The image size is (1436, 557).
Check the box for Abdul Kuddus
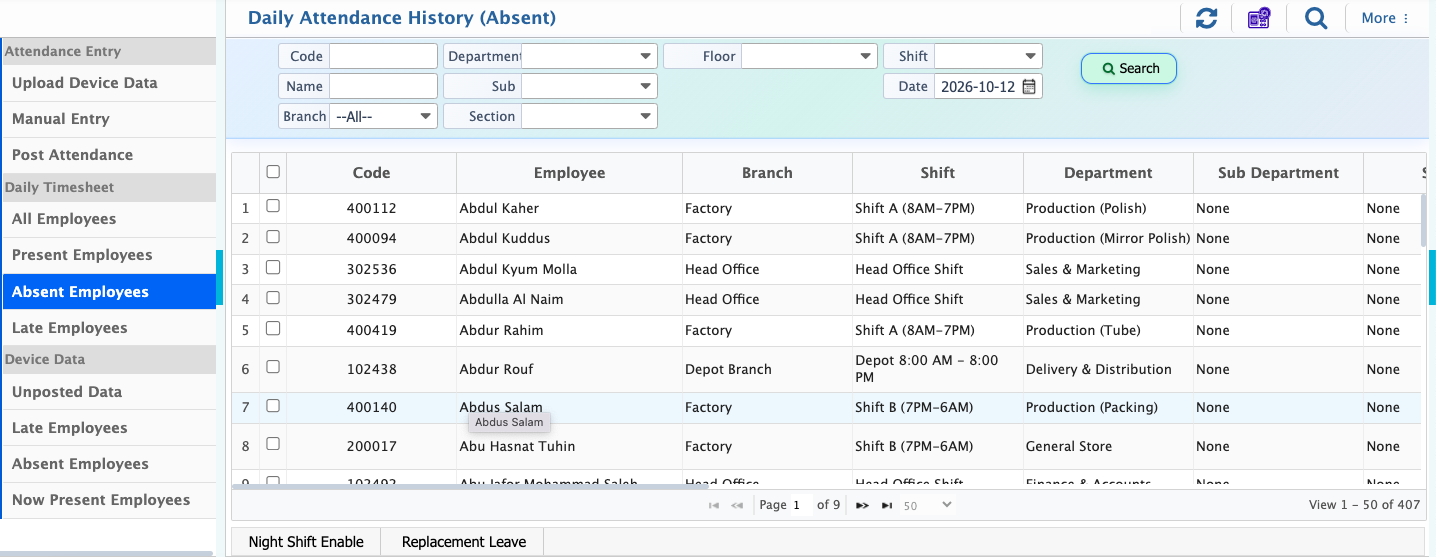pos(273,237)
